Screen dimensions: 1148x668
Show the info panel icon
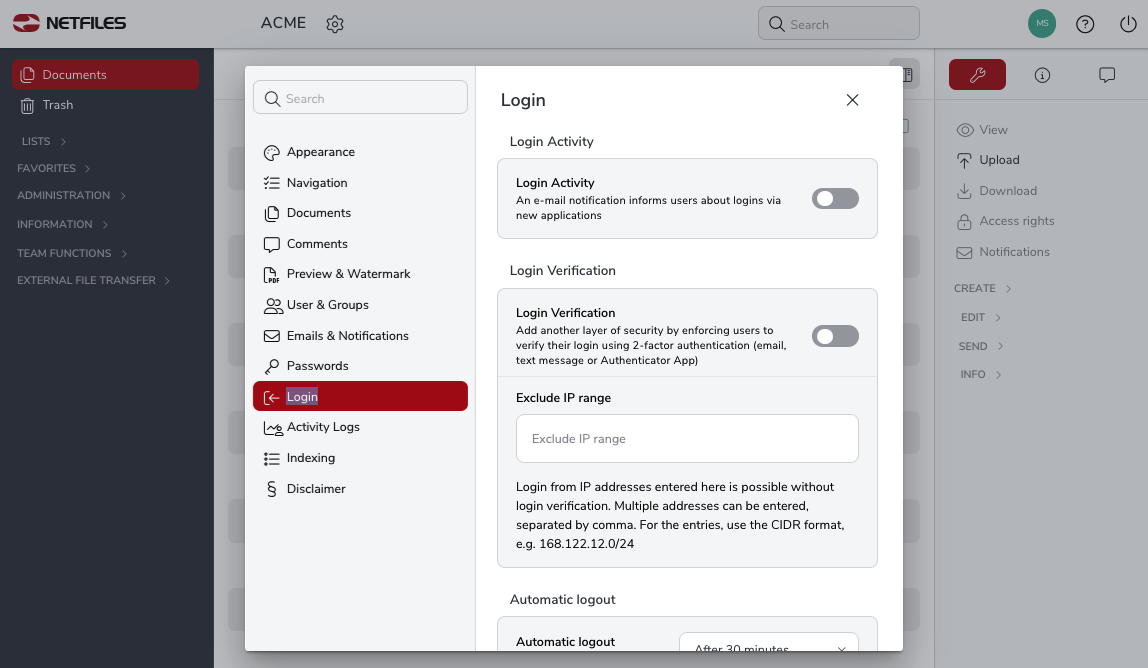coord(1042,75)
